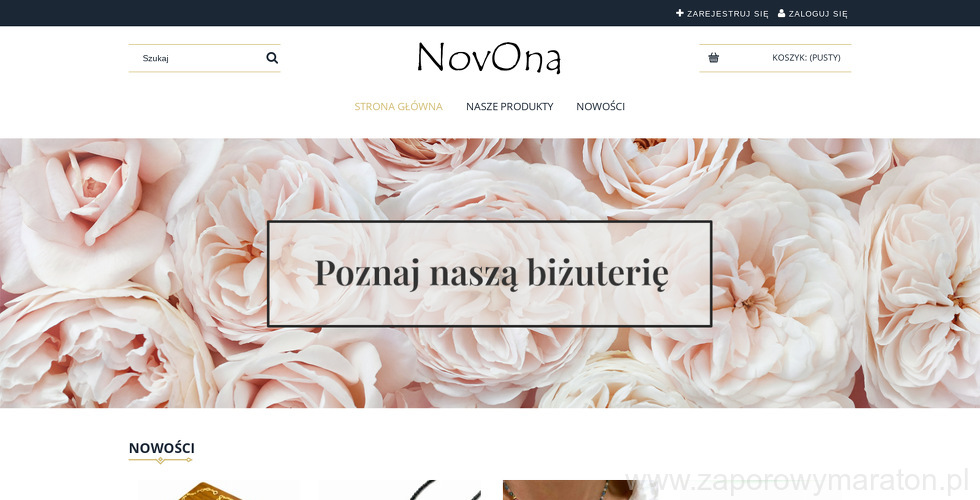Click the gold ornament under Nowości heading
The height and width of the screenshot is (500, 980).
click(160, 460)
